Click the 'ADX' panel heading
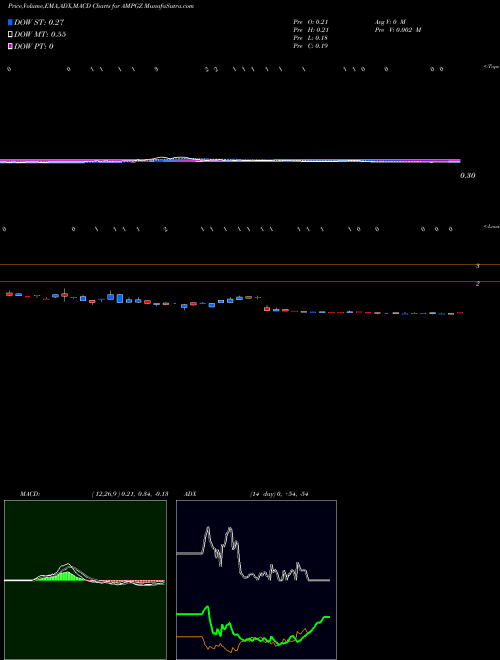Image resolution: width=500 pixels, height=660 pixels. pos(191,494)
